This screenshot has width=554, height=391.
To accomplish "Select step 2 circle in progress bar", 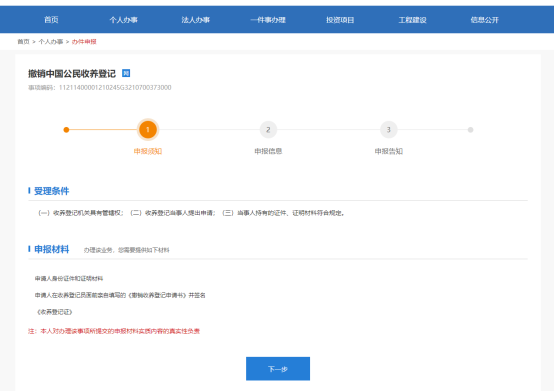I will click(268, 130).
